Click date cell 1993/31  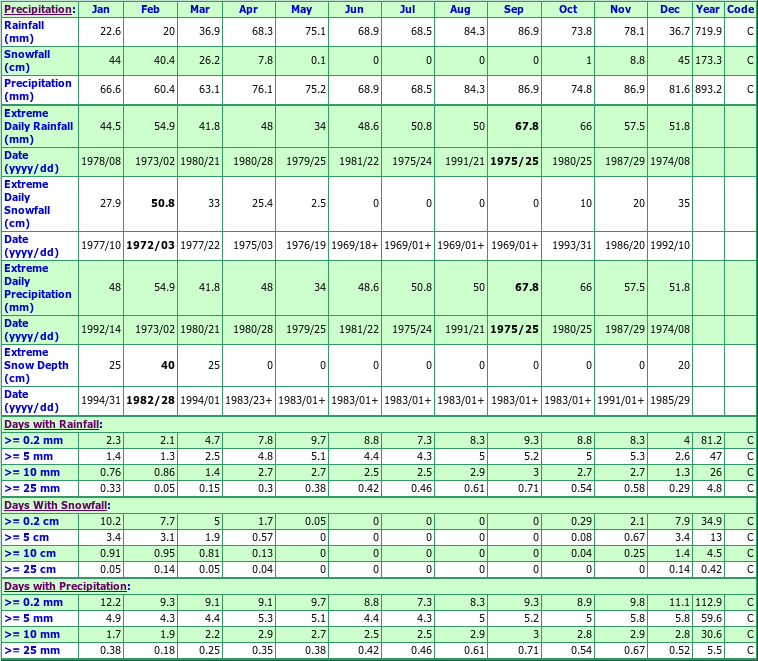(572, 246)
